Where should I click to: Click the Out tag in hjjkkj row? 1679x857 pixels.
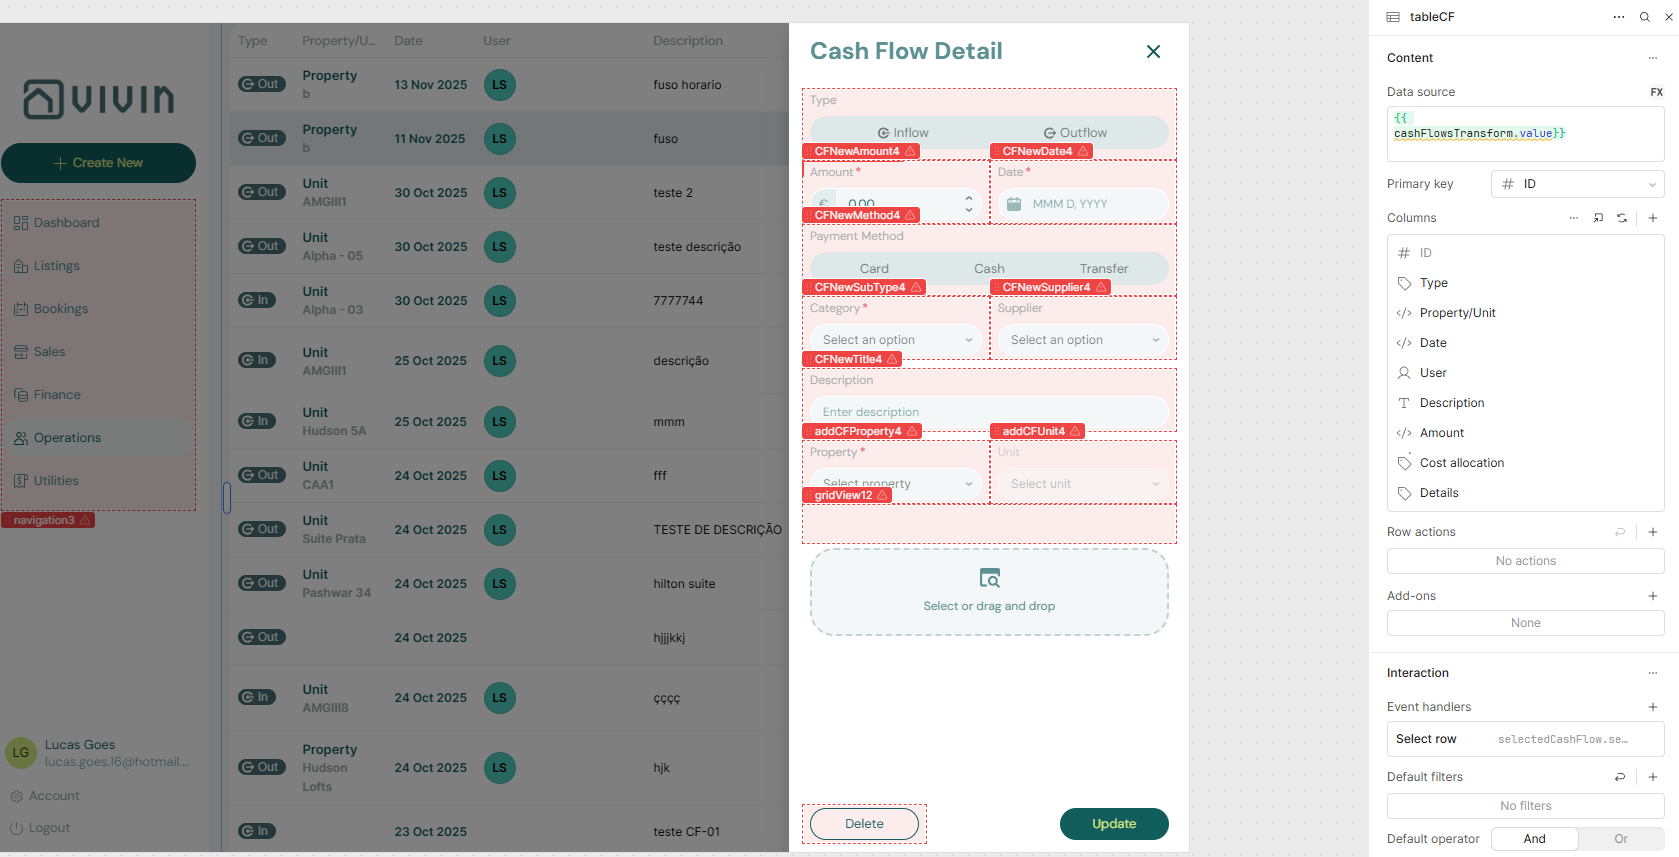point(262,637)
